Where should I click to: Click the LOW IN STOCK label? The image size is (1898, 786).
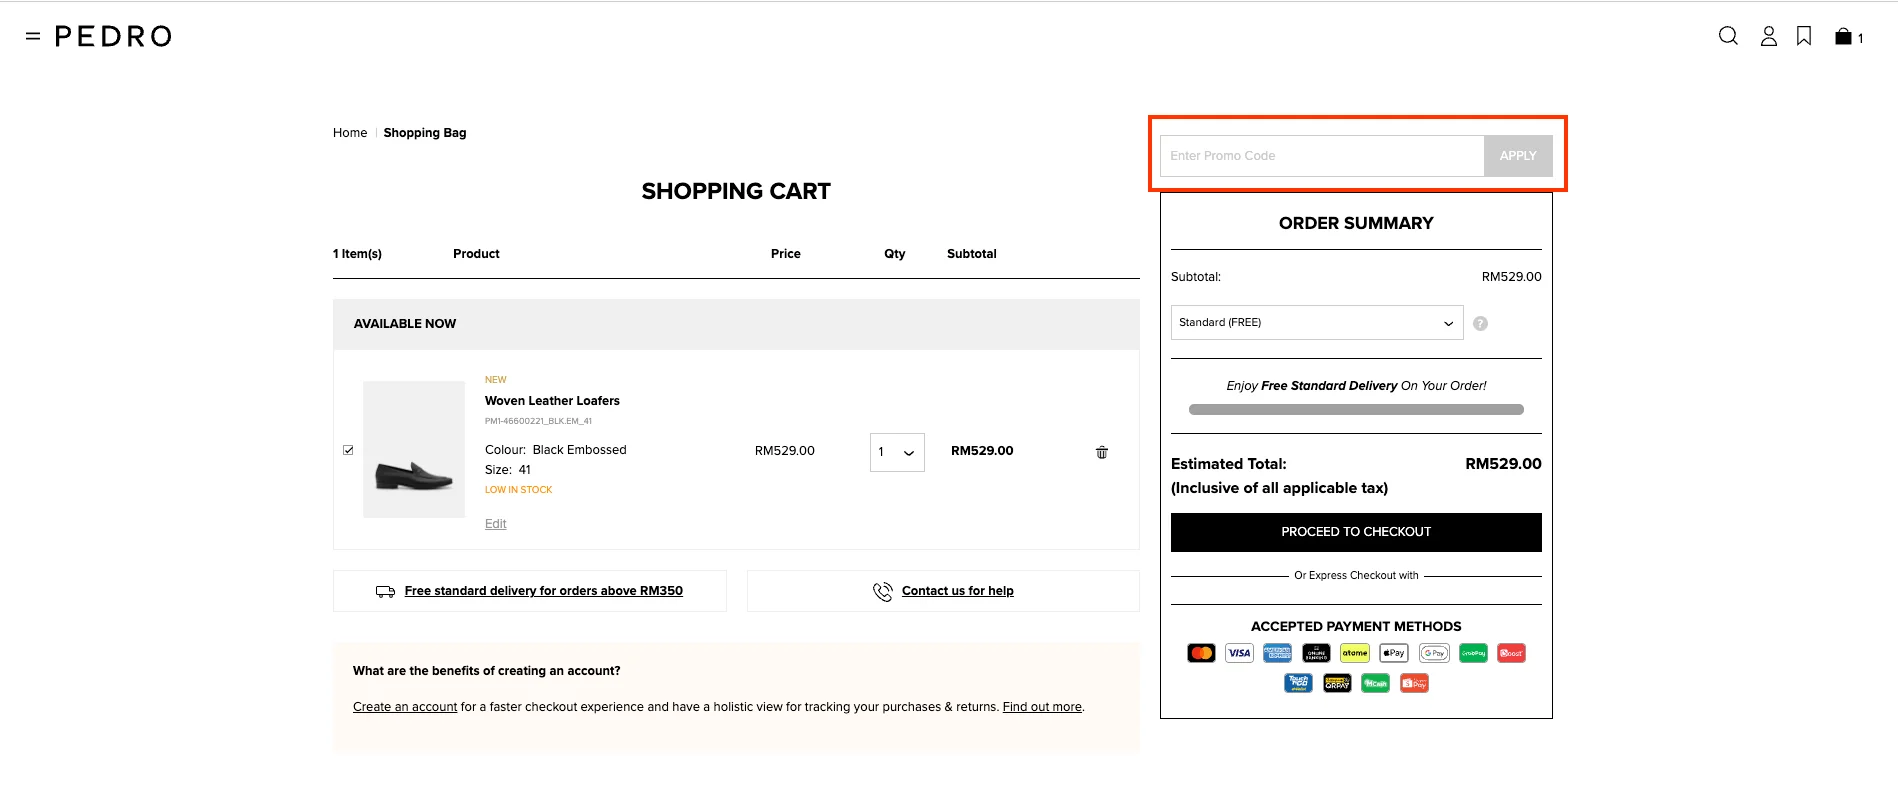[518, 490]
